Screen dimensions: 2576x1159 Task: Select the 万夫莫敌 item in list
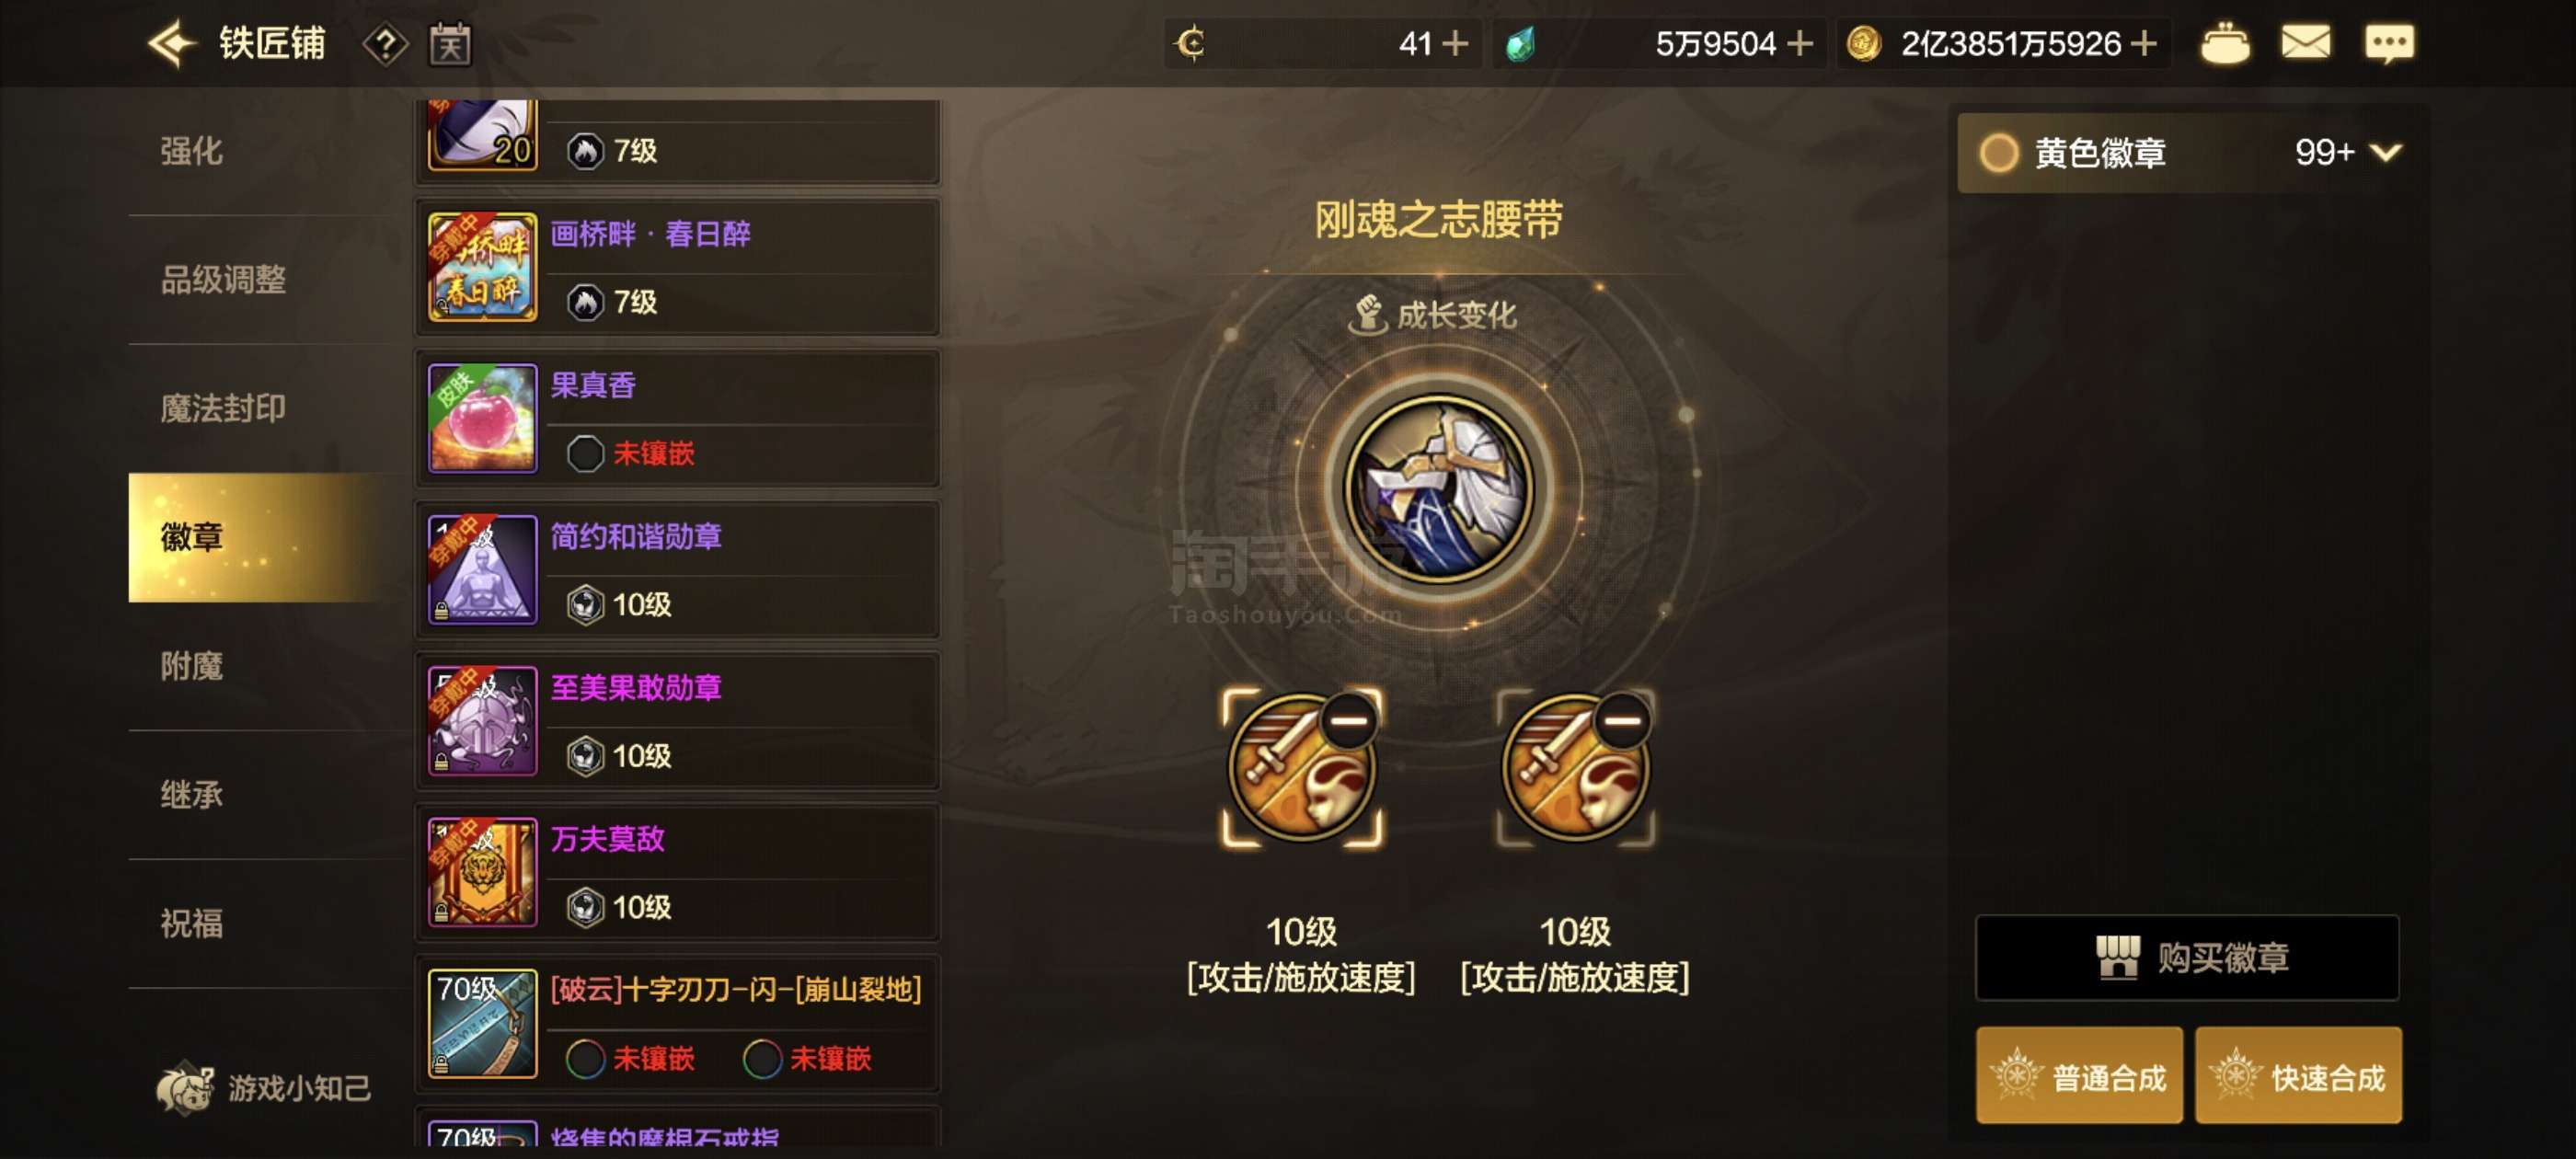coord(678,872)
